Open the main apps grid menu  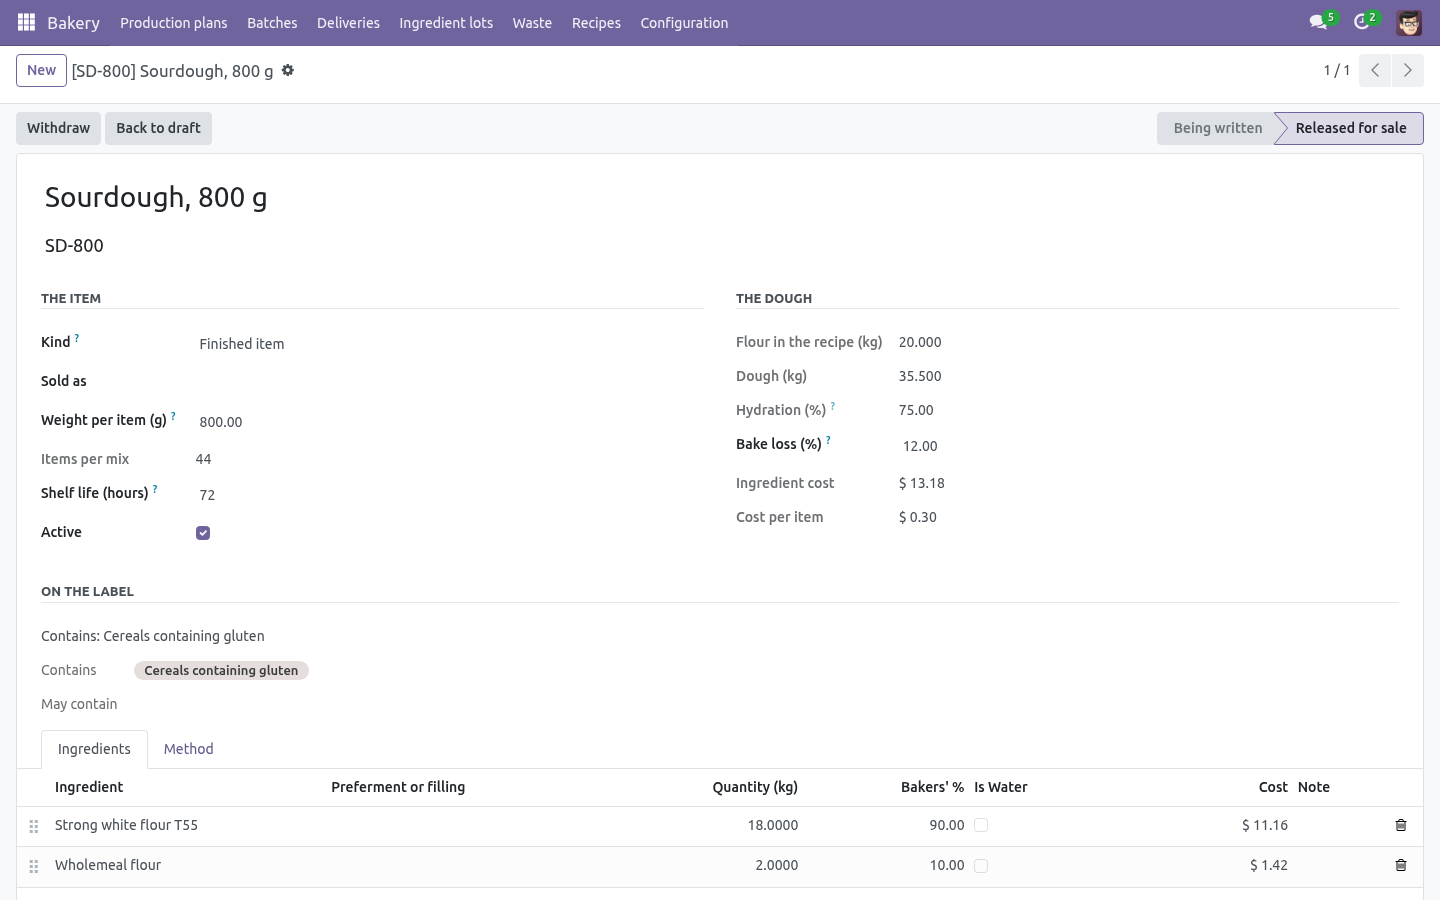coord(27,22)
